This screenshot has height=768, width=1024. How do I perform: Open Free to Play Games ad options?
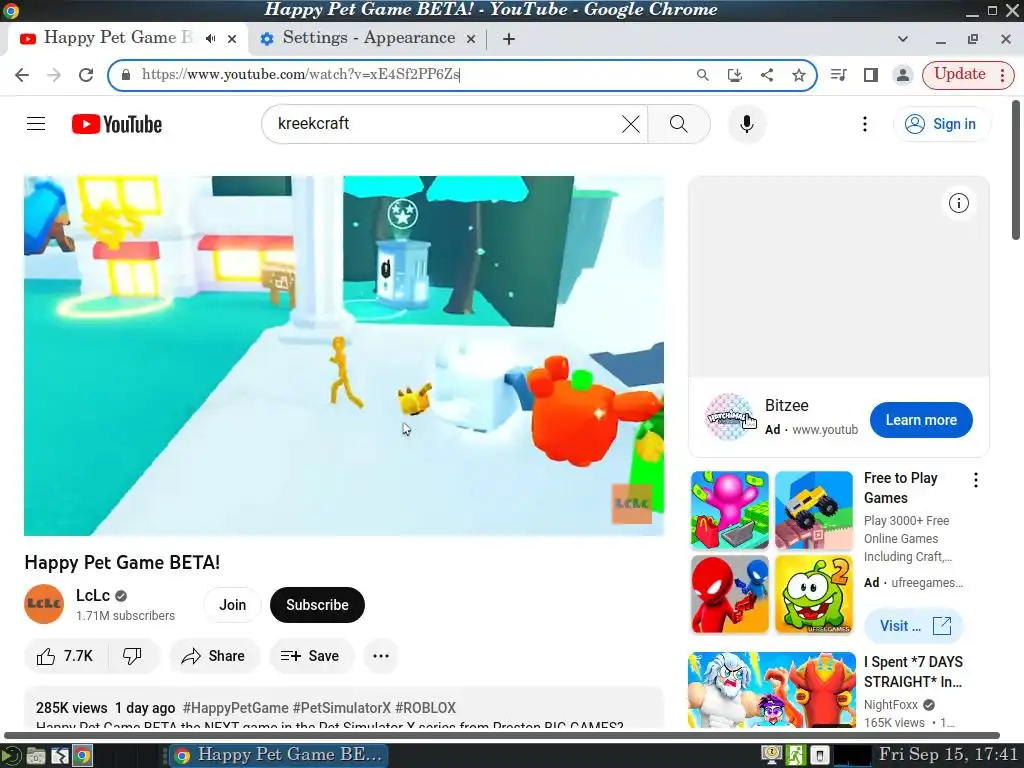tap(976, 480)
